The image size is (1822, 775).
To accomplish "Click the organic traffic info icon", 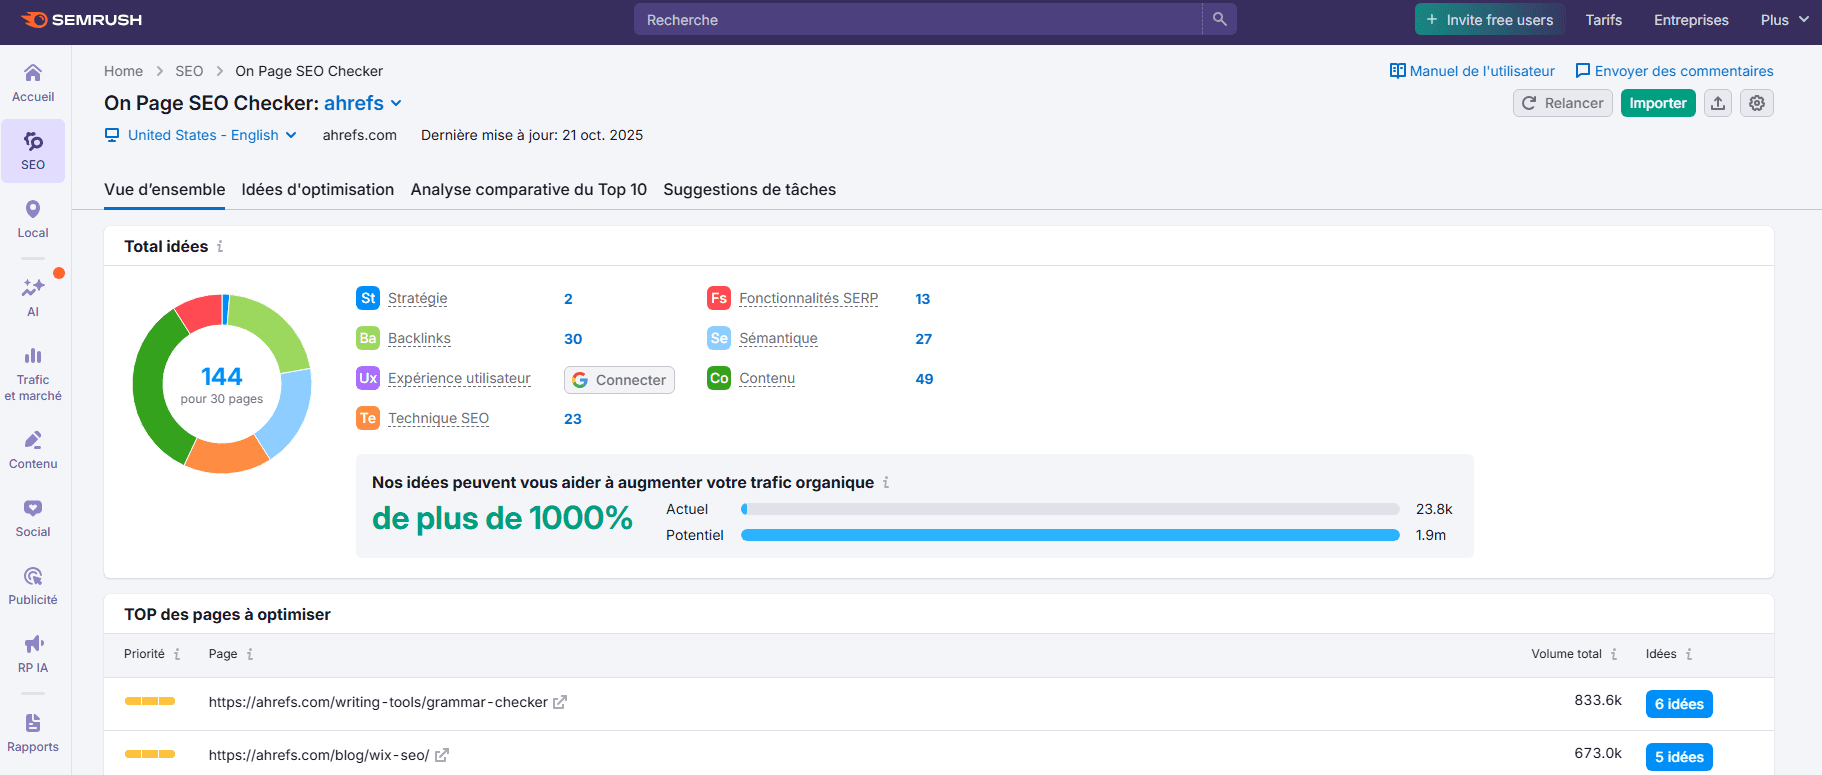I will 886,482.
